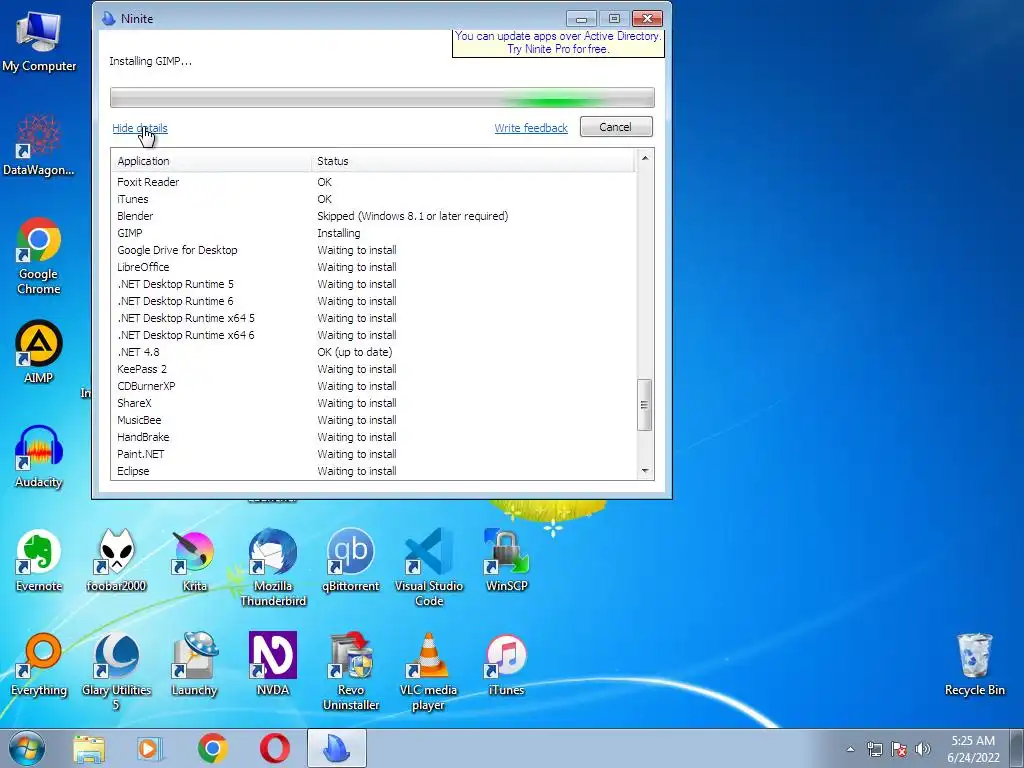Select .NET Desktop Runtime 5 row
The image size is (1024, 768).
point(374,284)
